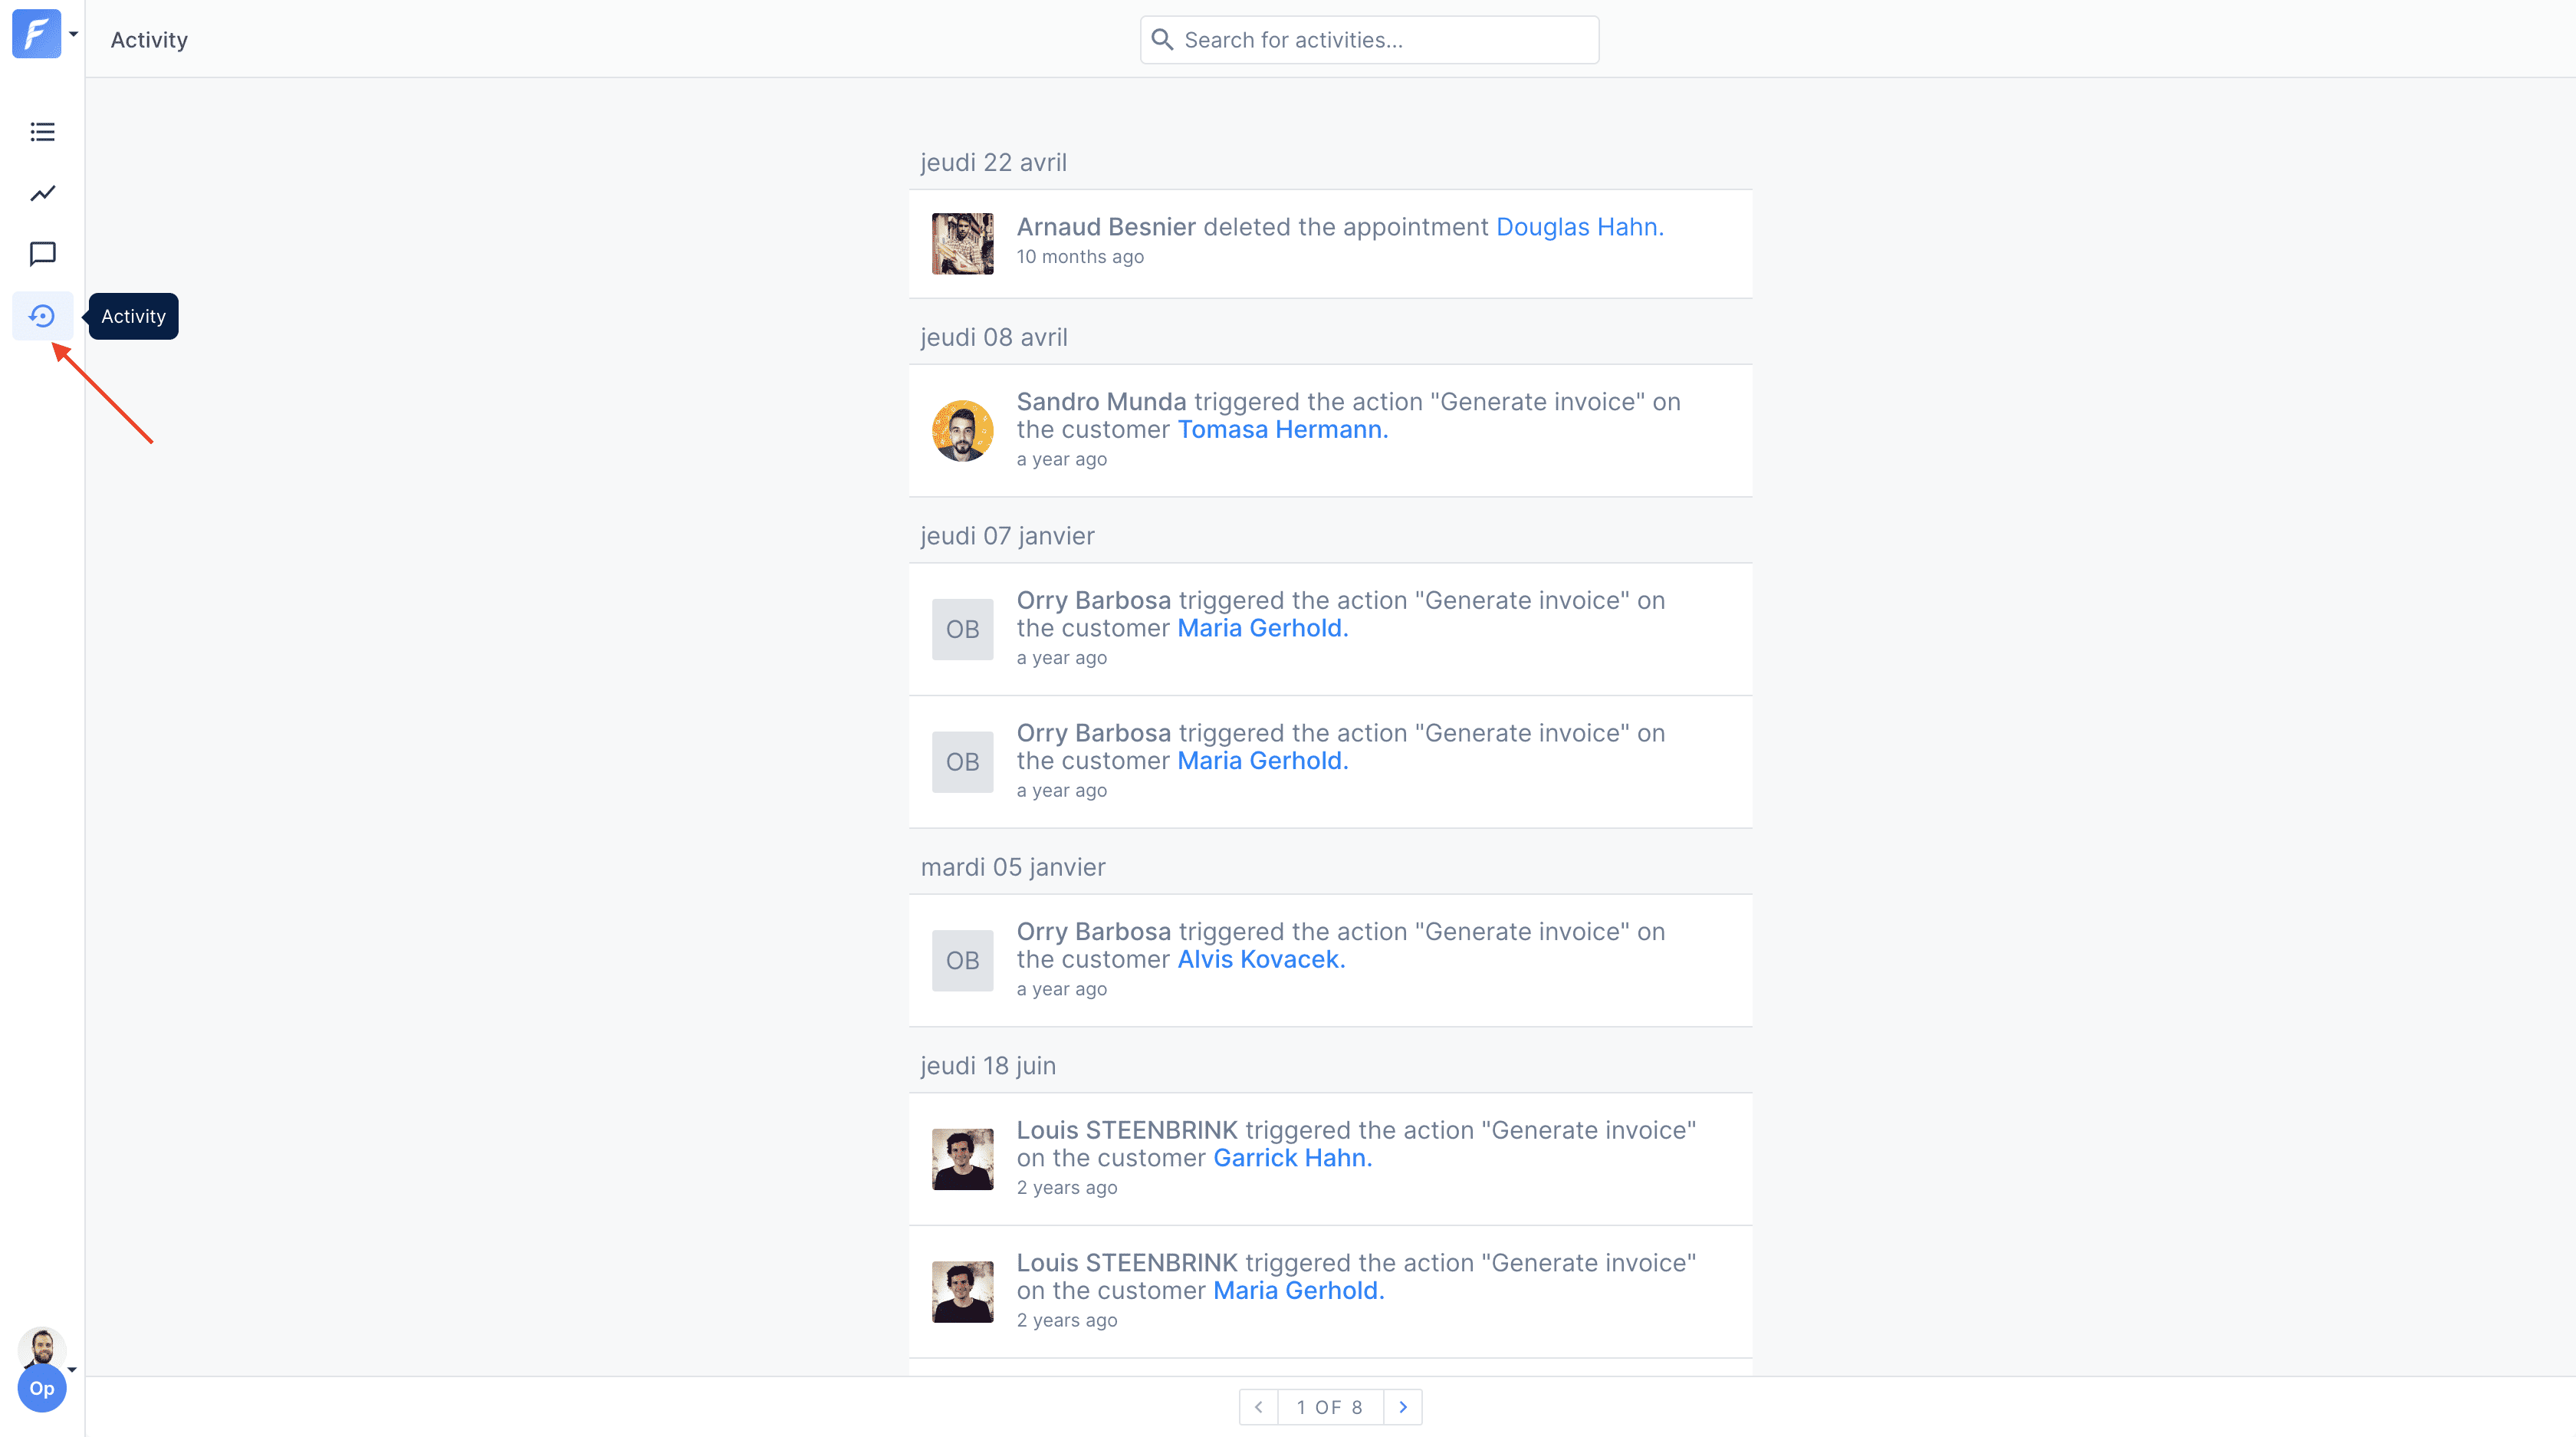This screenshot has height=1437, width=2576.
Task: Click the blue F app logo
Action: 36,34
